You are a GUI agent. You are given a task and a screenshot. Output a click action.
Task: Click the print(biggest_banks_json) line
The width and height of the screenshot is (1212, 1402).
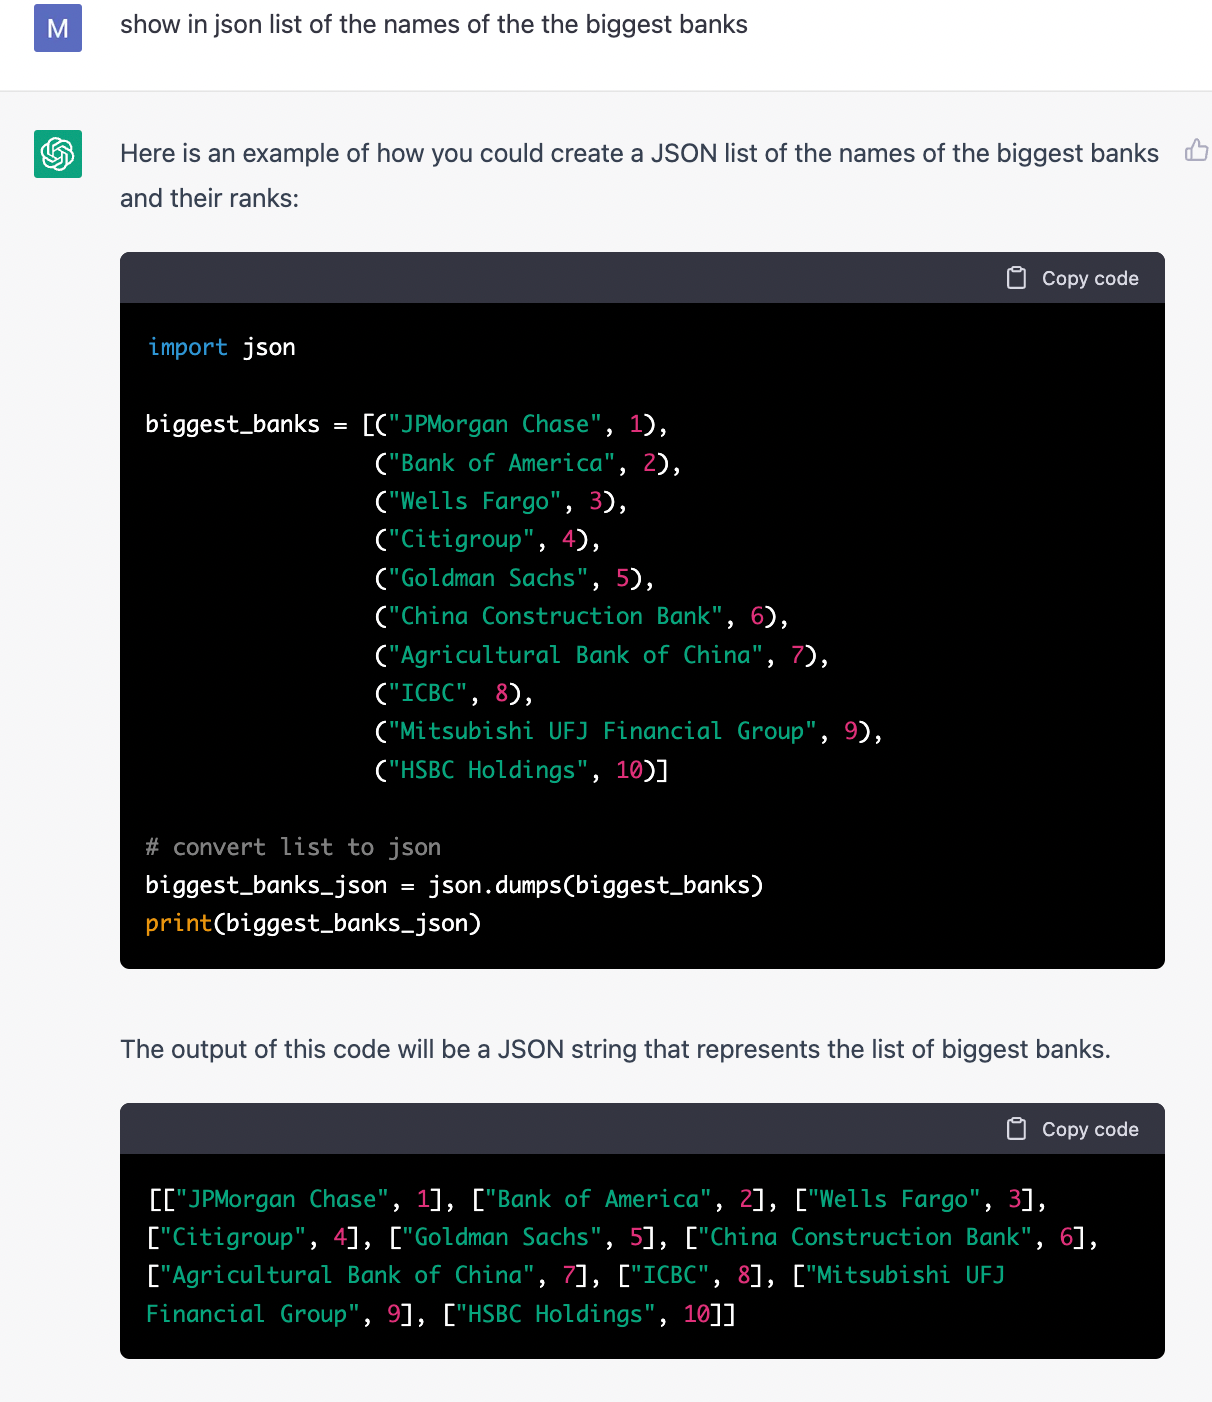coord(313,923)
